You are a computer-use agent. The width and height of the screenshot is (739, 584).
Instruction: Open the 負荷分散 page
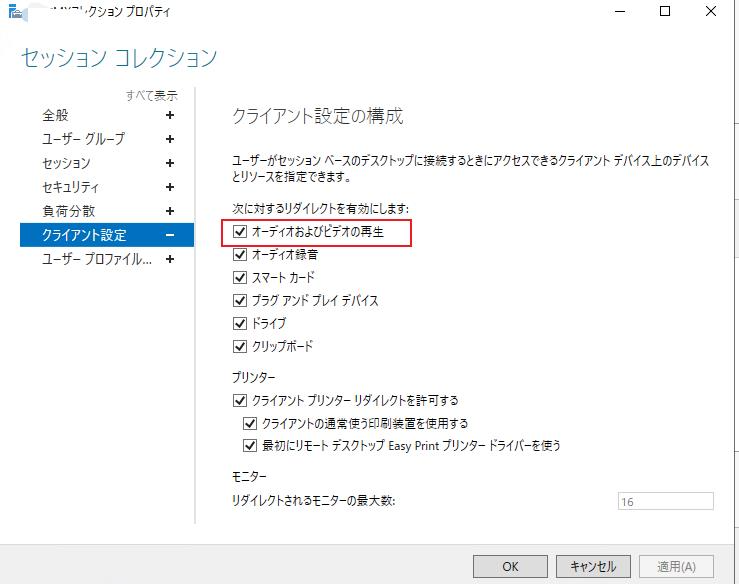[x=69, y=211]
